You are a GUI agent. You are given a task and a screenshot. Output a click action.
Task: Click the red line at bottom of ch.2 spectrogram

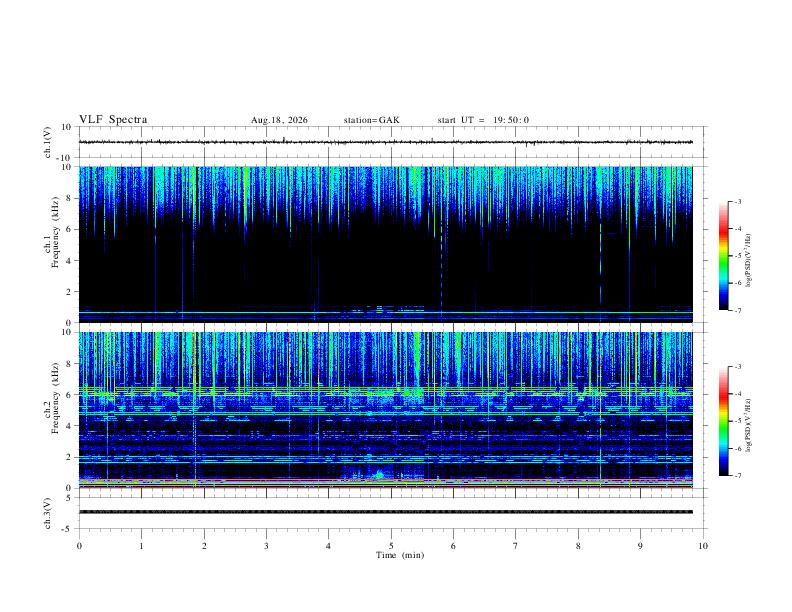click(x=386, y=487)
